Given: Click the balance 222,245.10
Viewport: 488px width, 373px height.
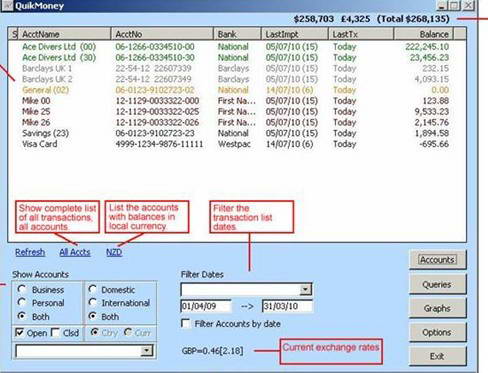Looking at the screenshot, I should pyautogui.click(x=427, y=47).
